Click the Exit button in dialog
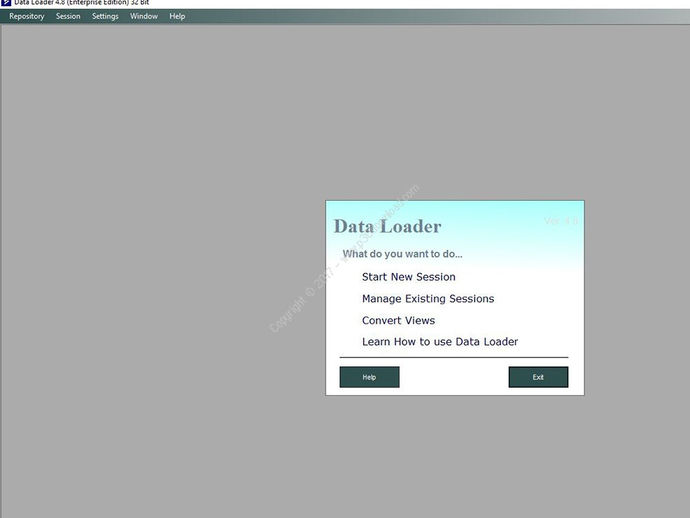The height and width of the screenshot is (518, 690). tap(539, 377)
